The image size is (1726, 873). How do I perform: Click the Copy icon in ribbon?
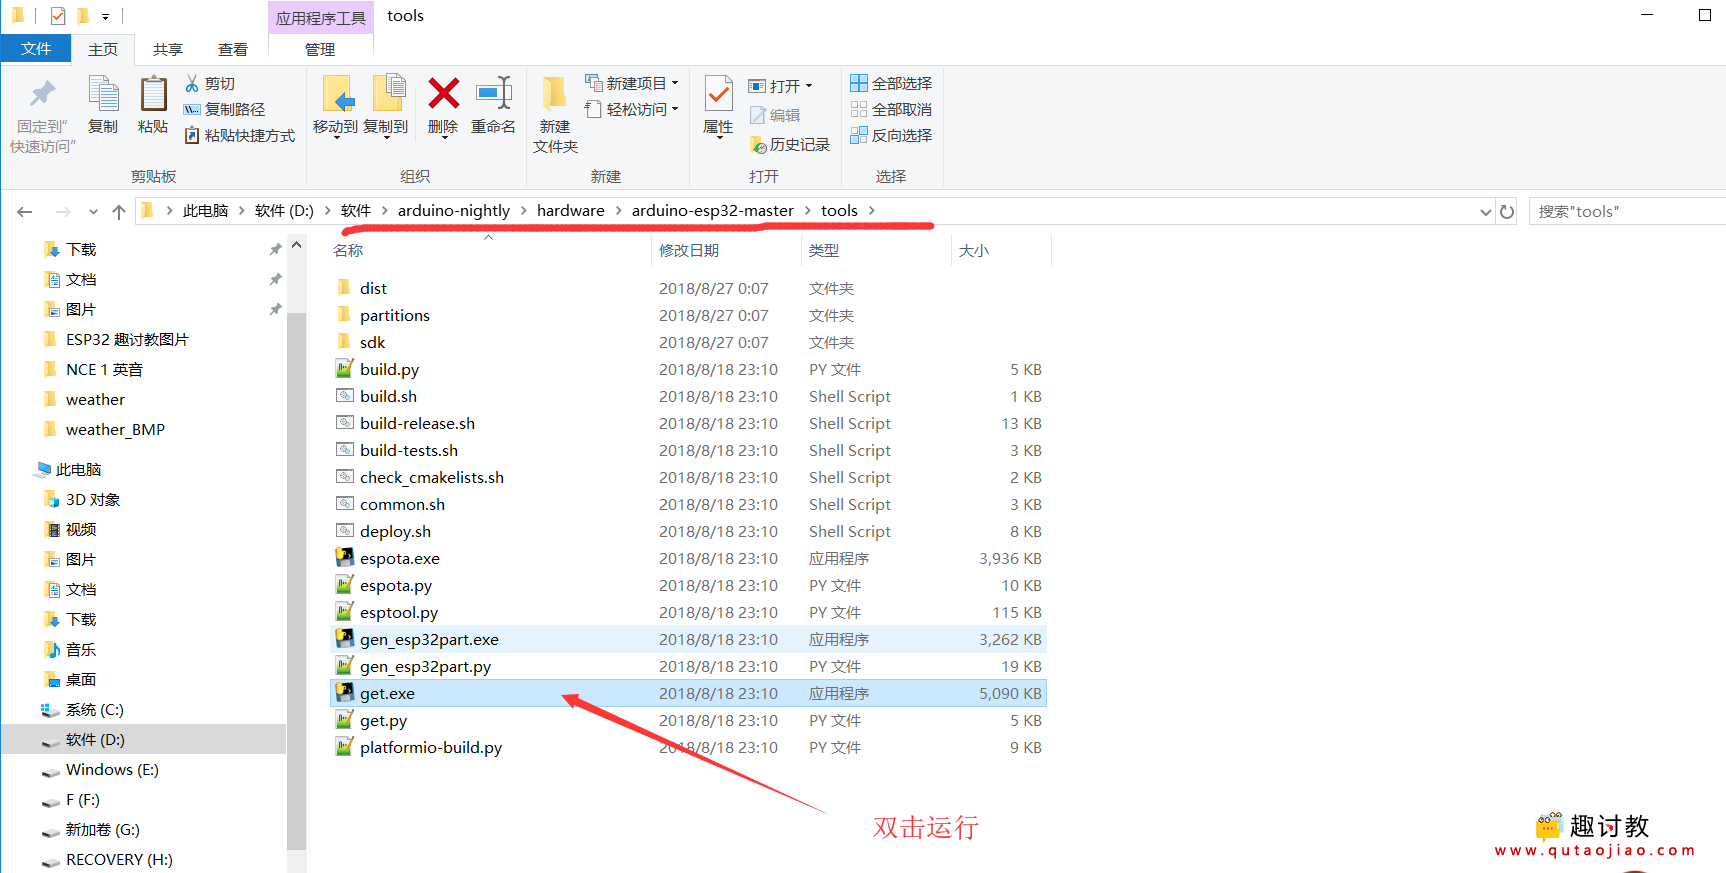coord(103,95)
